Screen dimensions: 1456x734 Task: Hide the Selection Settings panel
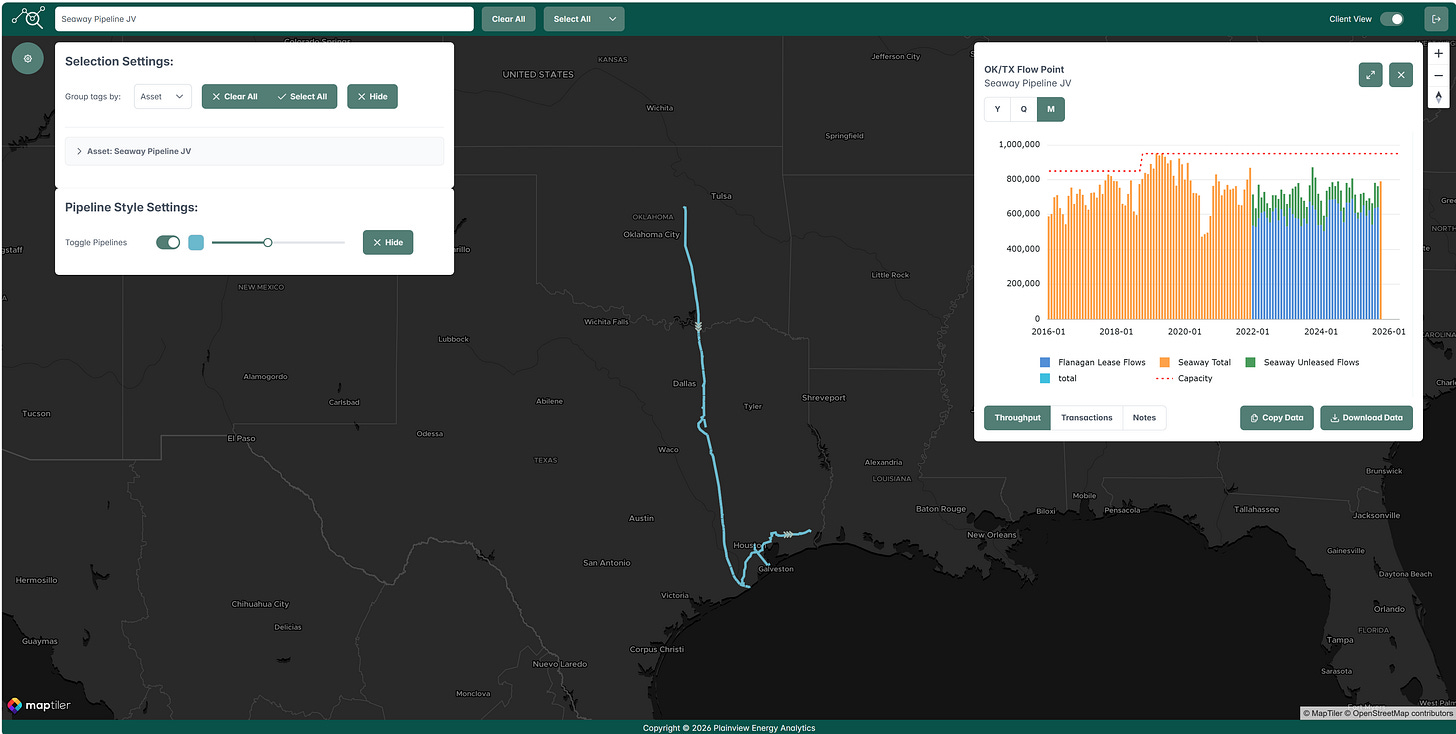pos(372,97)
